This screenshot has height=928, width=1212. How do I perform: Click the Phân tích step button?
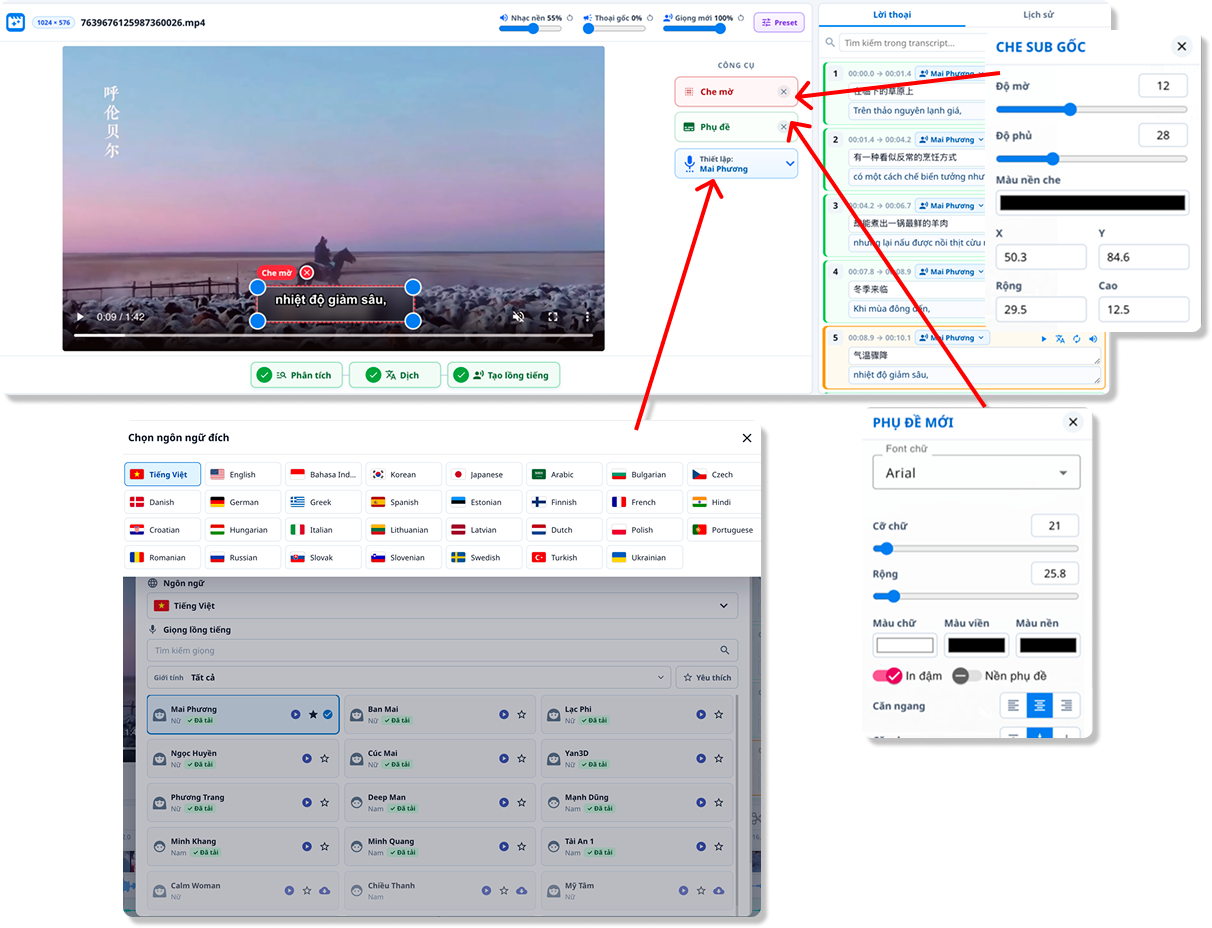[297, 375]
